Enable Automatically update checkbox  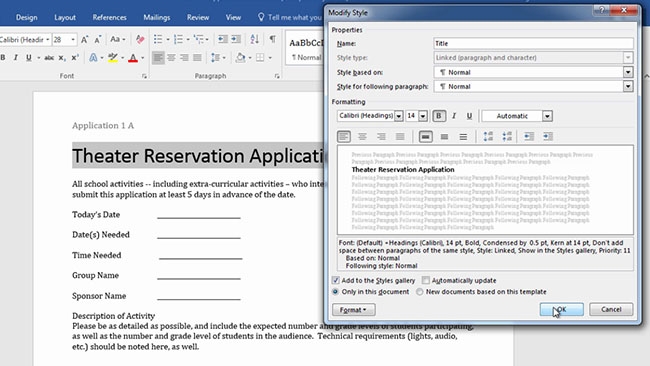426,280
